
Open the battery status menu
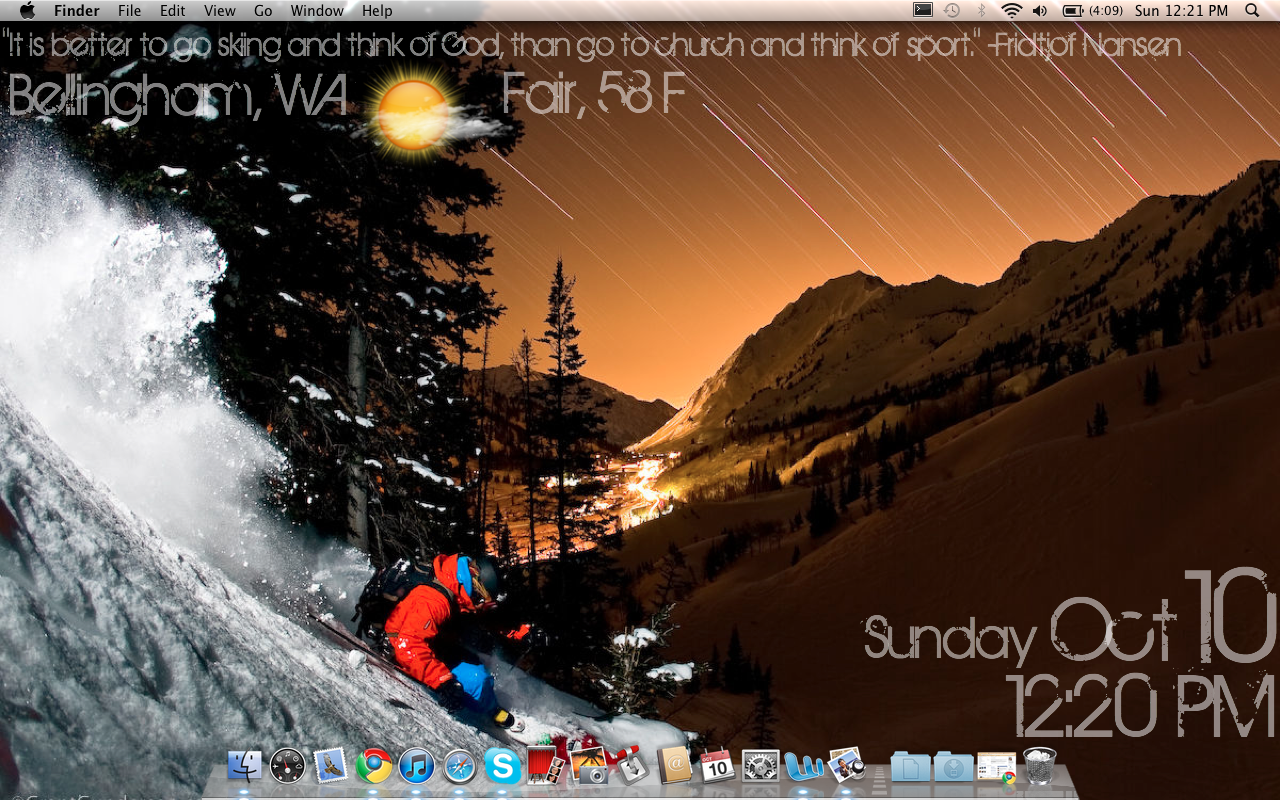(x=1073, y=10)
